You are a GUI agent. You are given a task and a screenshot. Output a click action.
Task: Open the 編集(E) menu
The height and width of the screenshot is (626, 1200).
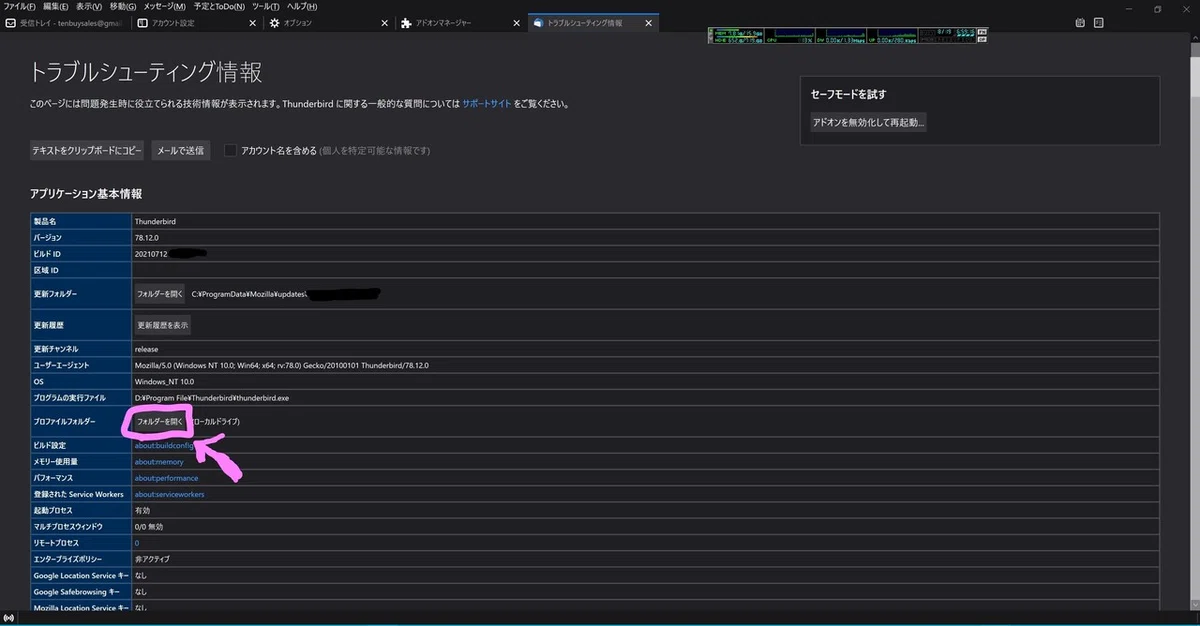pyautogui.click(x=55, y=6)
